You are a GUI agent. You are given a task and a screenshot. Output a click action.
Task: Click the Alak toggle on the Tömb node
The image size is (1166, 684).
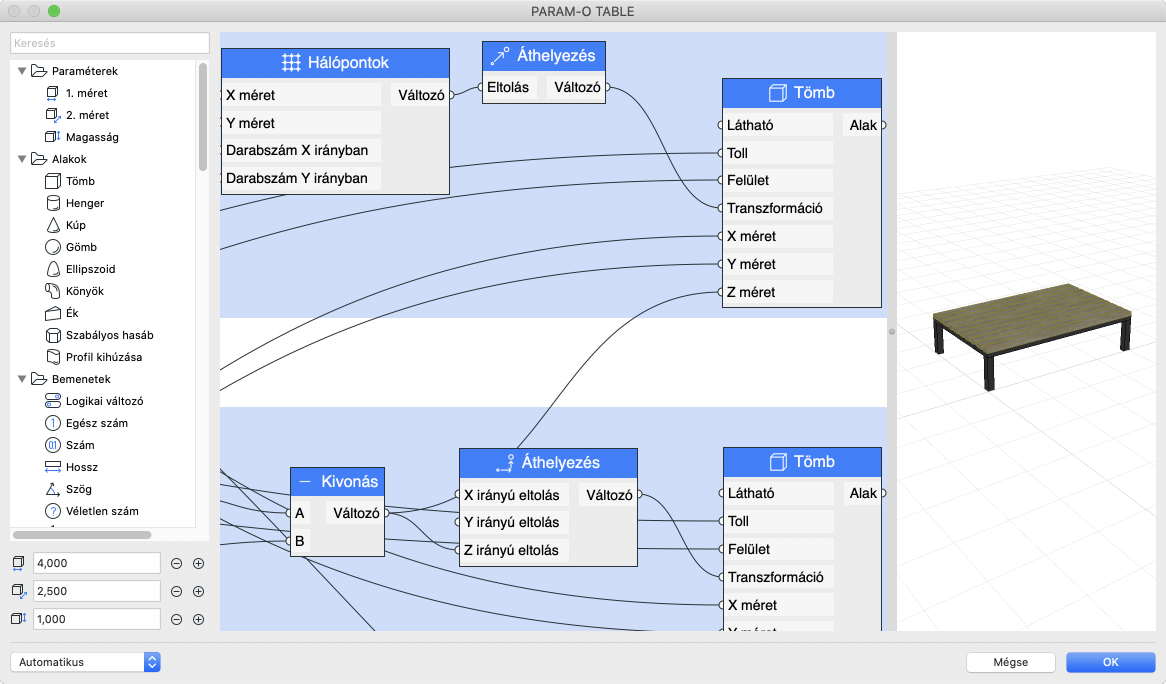[x=862, y=125]
